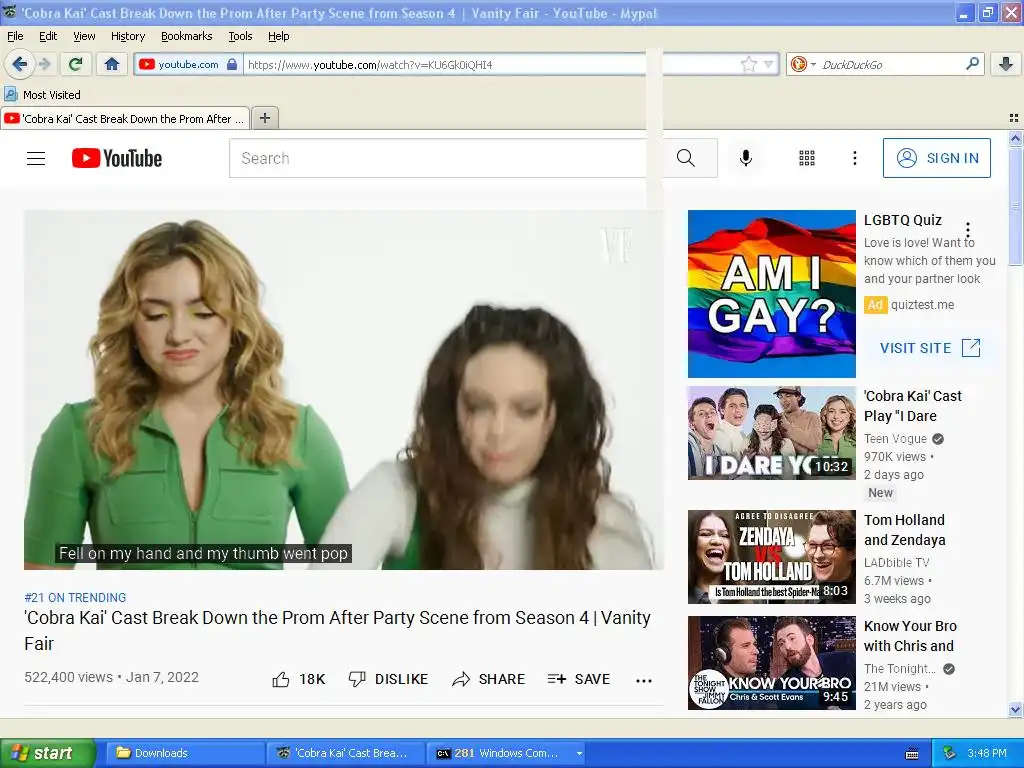Click the YouTube logo
The height and width of the screenshot is (768, 1024).
coord(117,158)
